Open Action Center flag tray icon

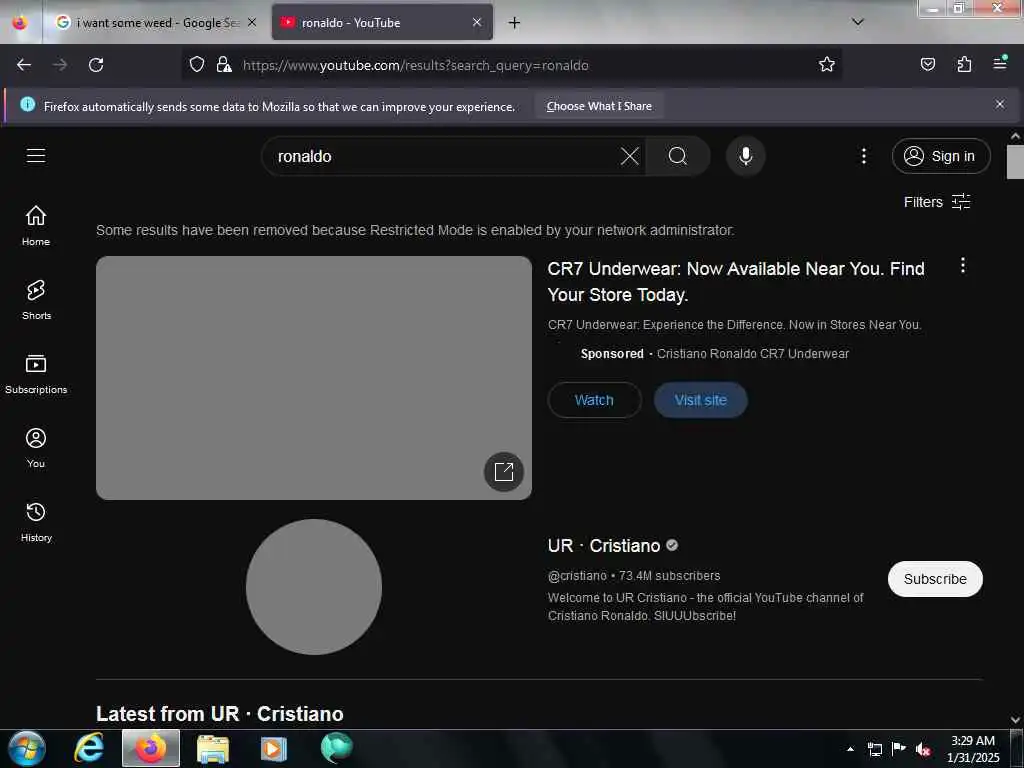(899, 749)
